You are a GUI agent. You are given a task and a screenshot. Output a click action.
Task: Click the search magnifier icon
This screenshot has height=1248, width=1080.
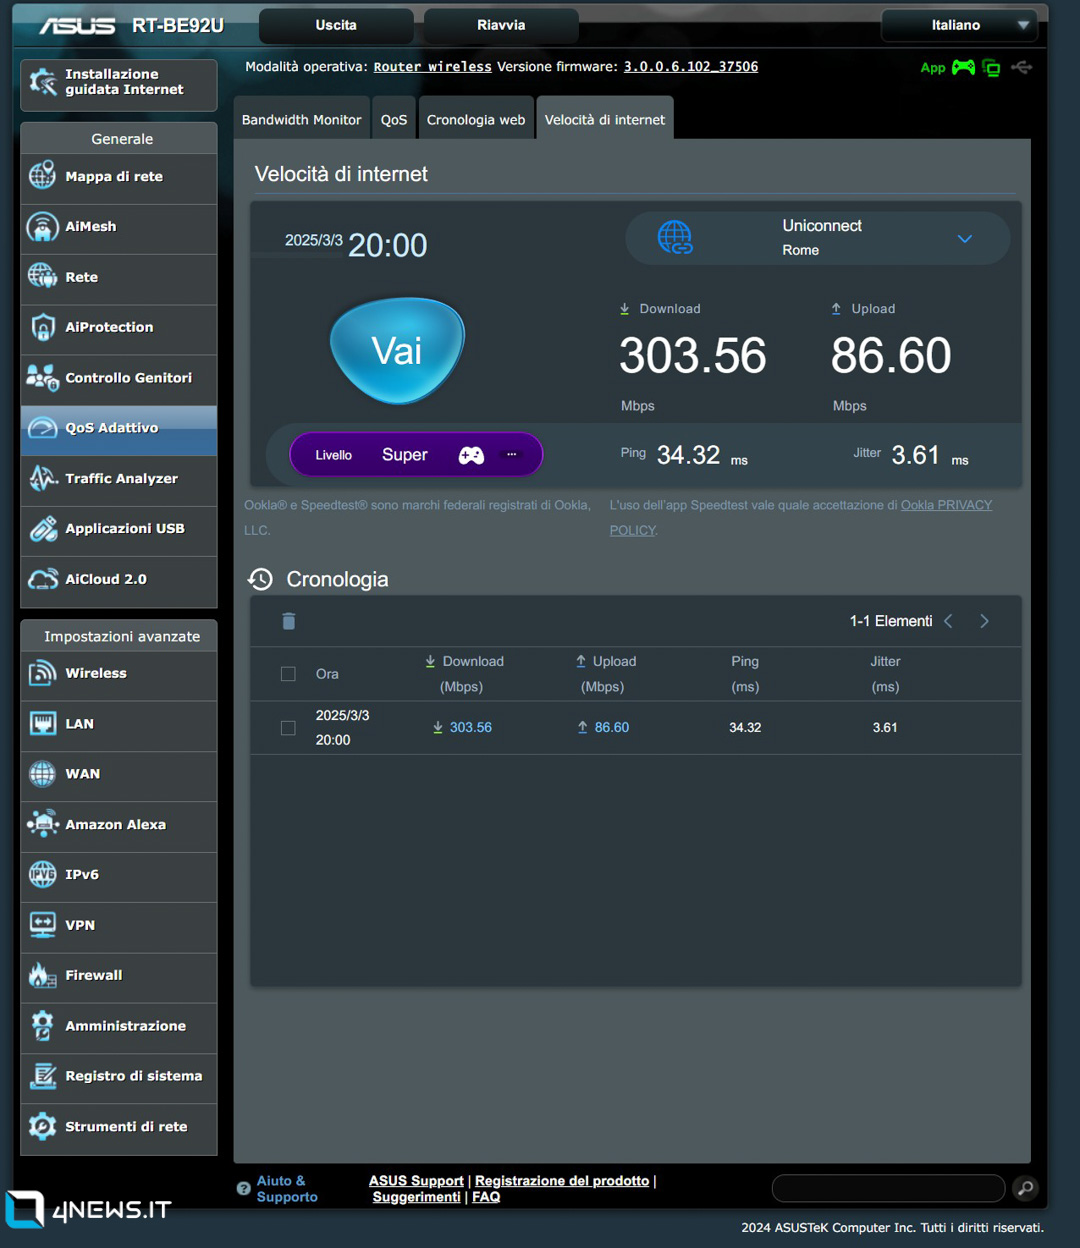tap(1025, 1188)
